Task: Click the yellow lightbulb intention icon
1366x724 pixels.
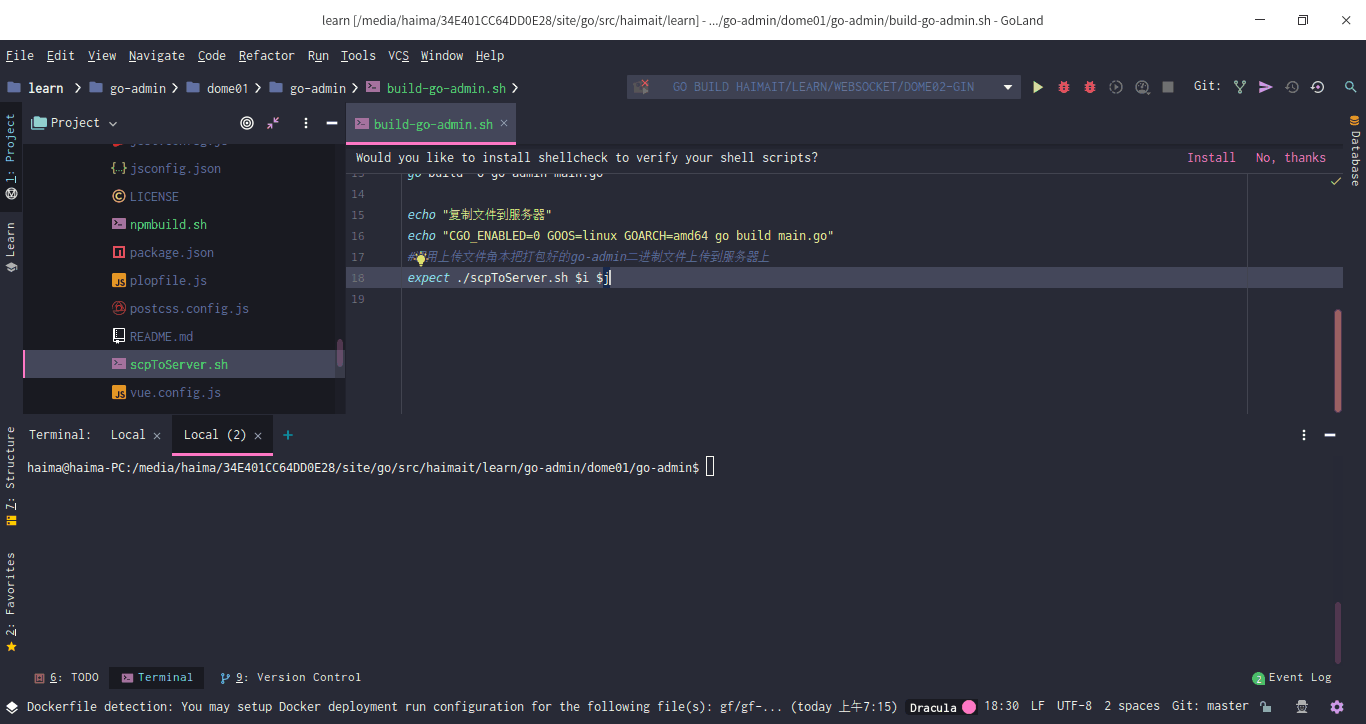Action: (x=421, y=258)
